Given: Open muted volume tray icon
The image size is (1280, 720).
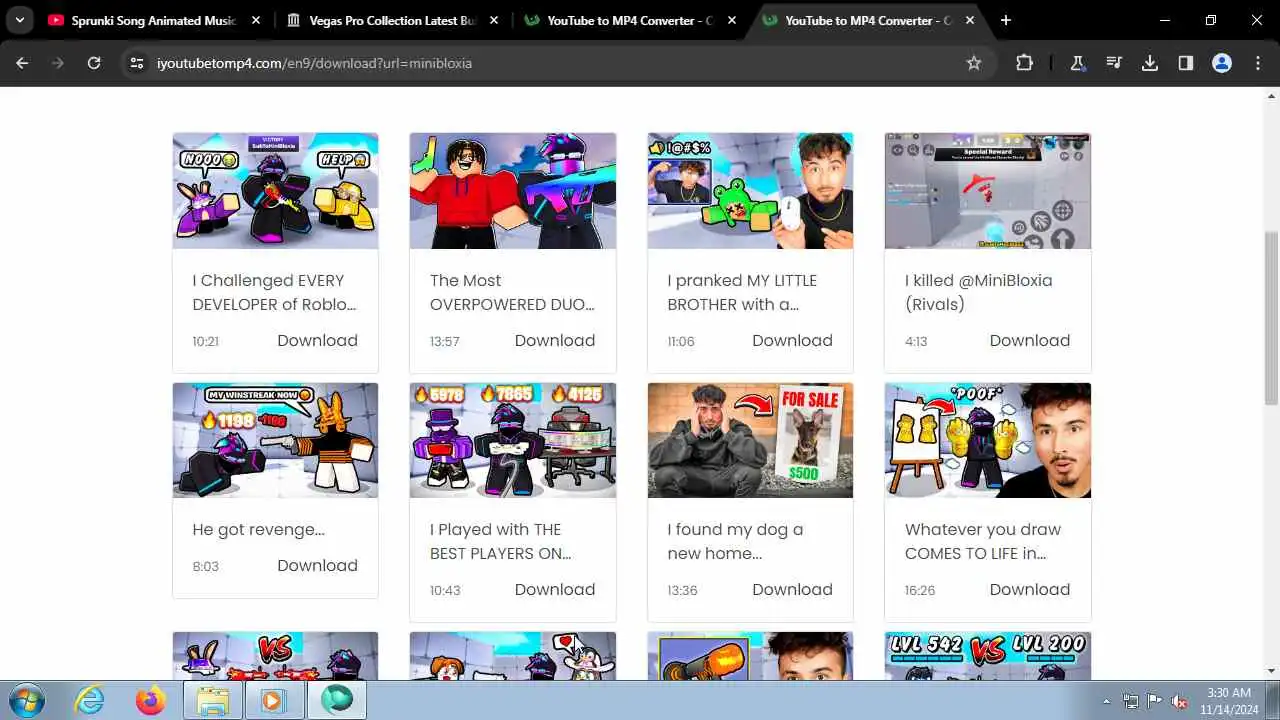Looking at the screenshot, I should click(x=1179, y=701).
